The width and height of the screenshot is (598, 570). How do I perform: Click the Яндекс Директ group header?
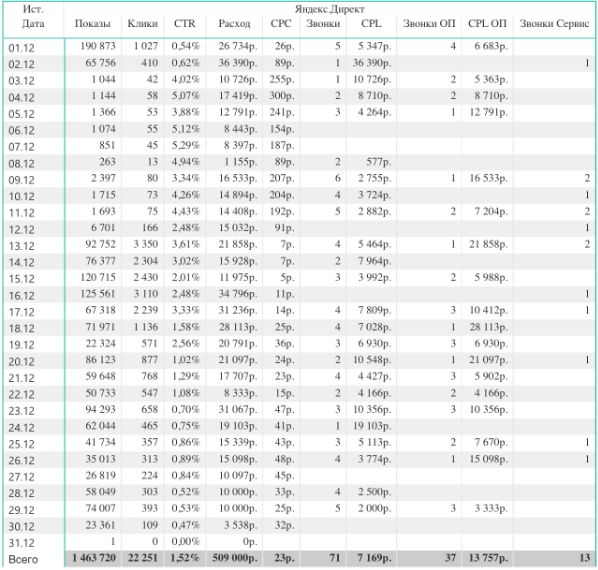click(330, 9)
